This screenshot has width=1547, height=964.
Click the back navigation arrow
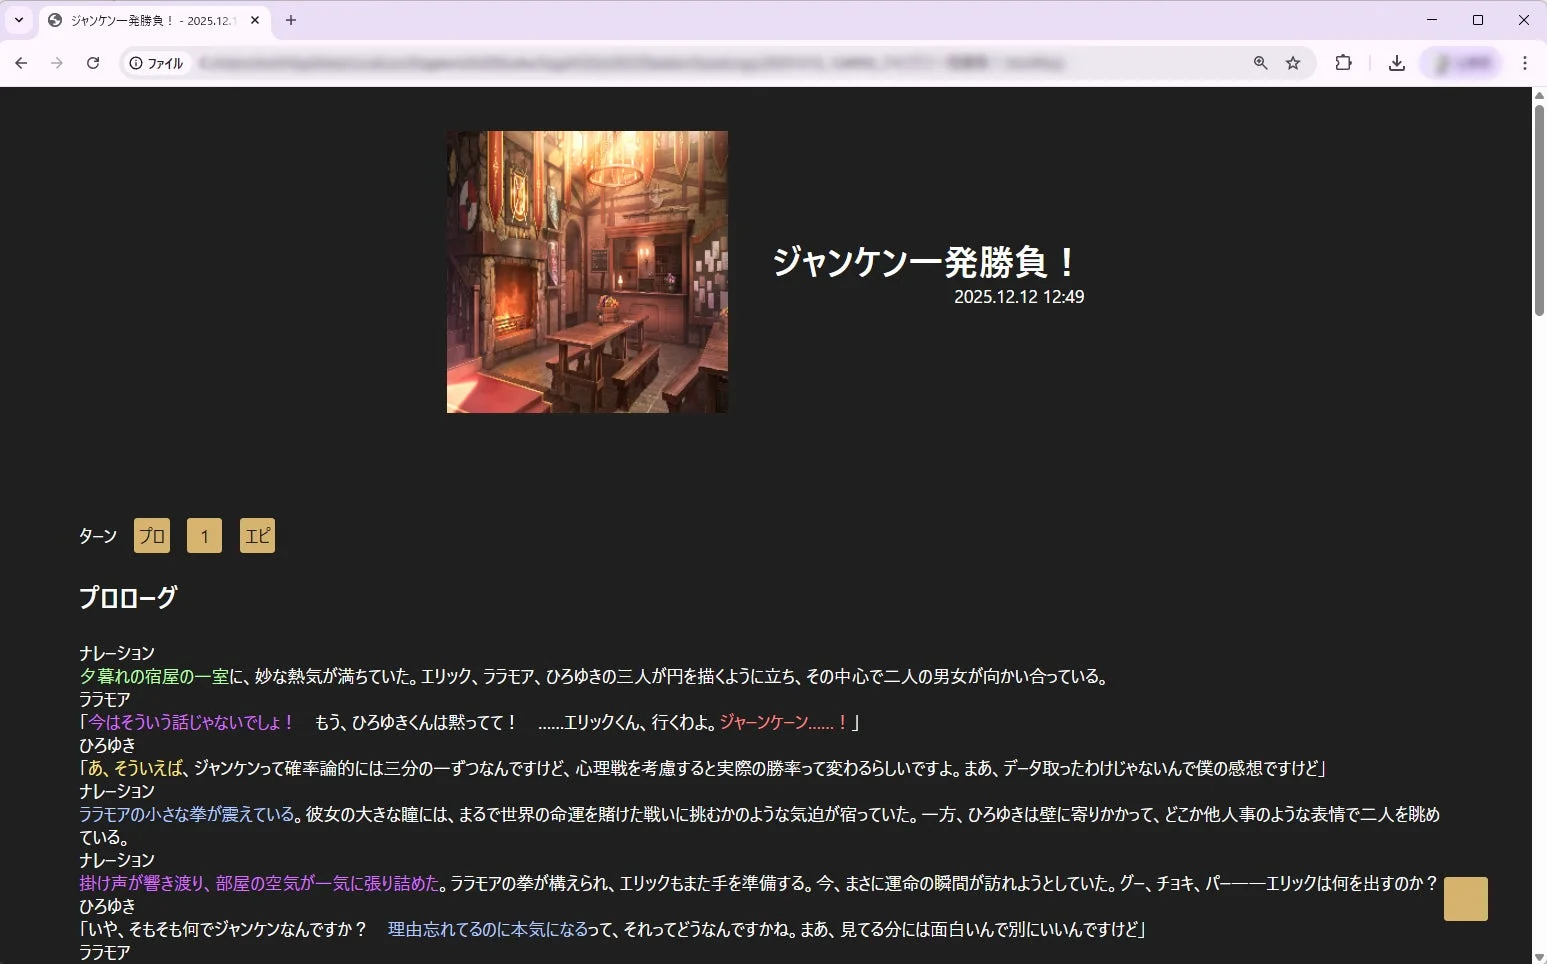click(21, 62)
